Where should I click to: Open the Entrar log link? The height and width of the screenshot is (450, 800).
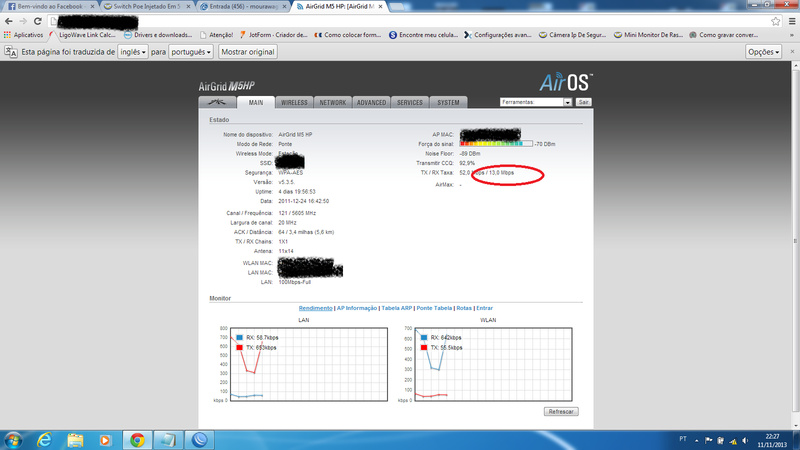tap(484, 308)
